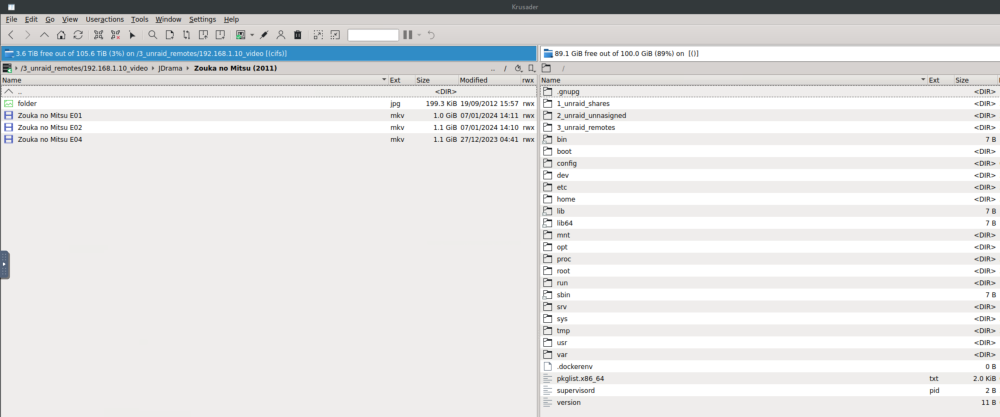Click the pause bars icon
This screenshot has height=417, width=1000.
click(408, 35)
